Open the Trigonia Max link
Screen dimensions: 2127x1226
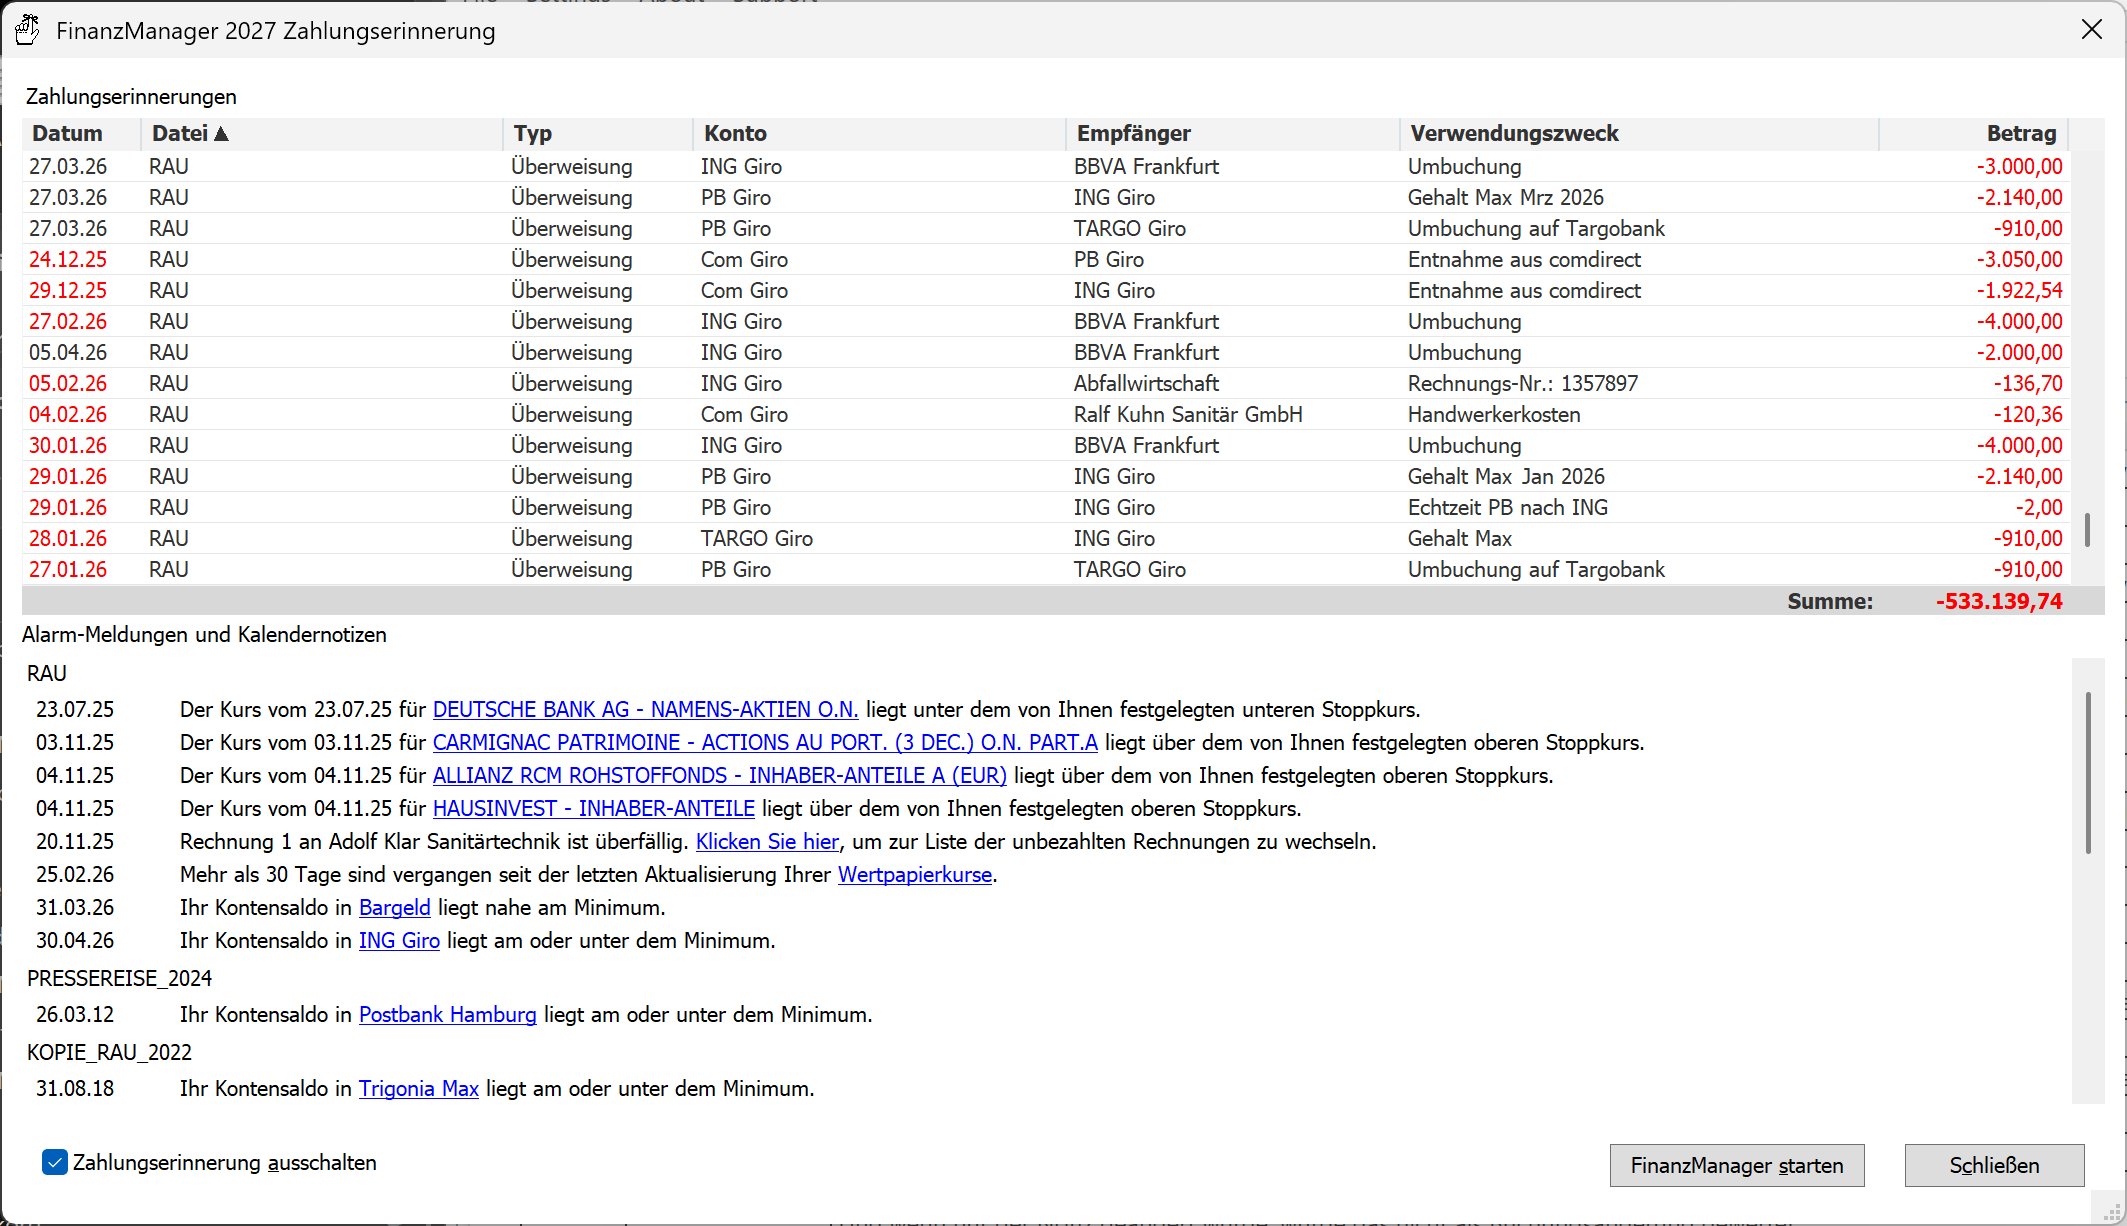(419, 1089)
